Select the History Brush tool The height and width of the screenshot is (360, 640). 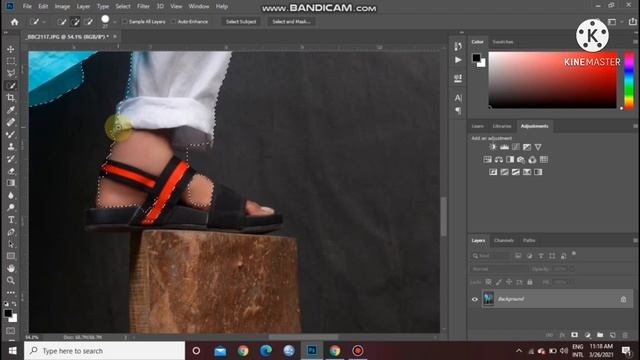click(11, 159)
